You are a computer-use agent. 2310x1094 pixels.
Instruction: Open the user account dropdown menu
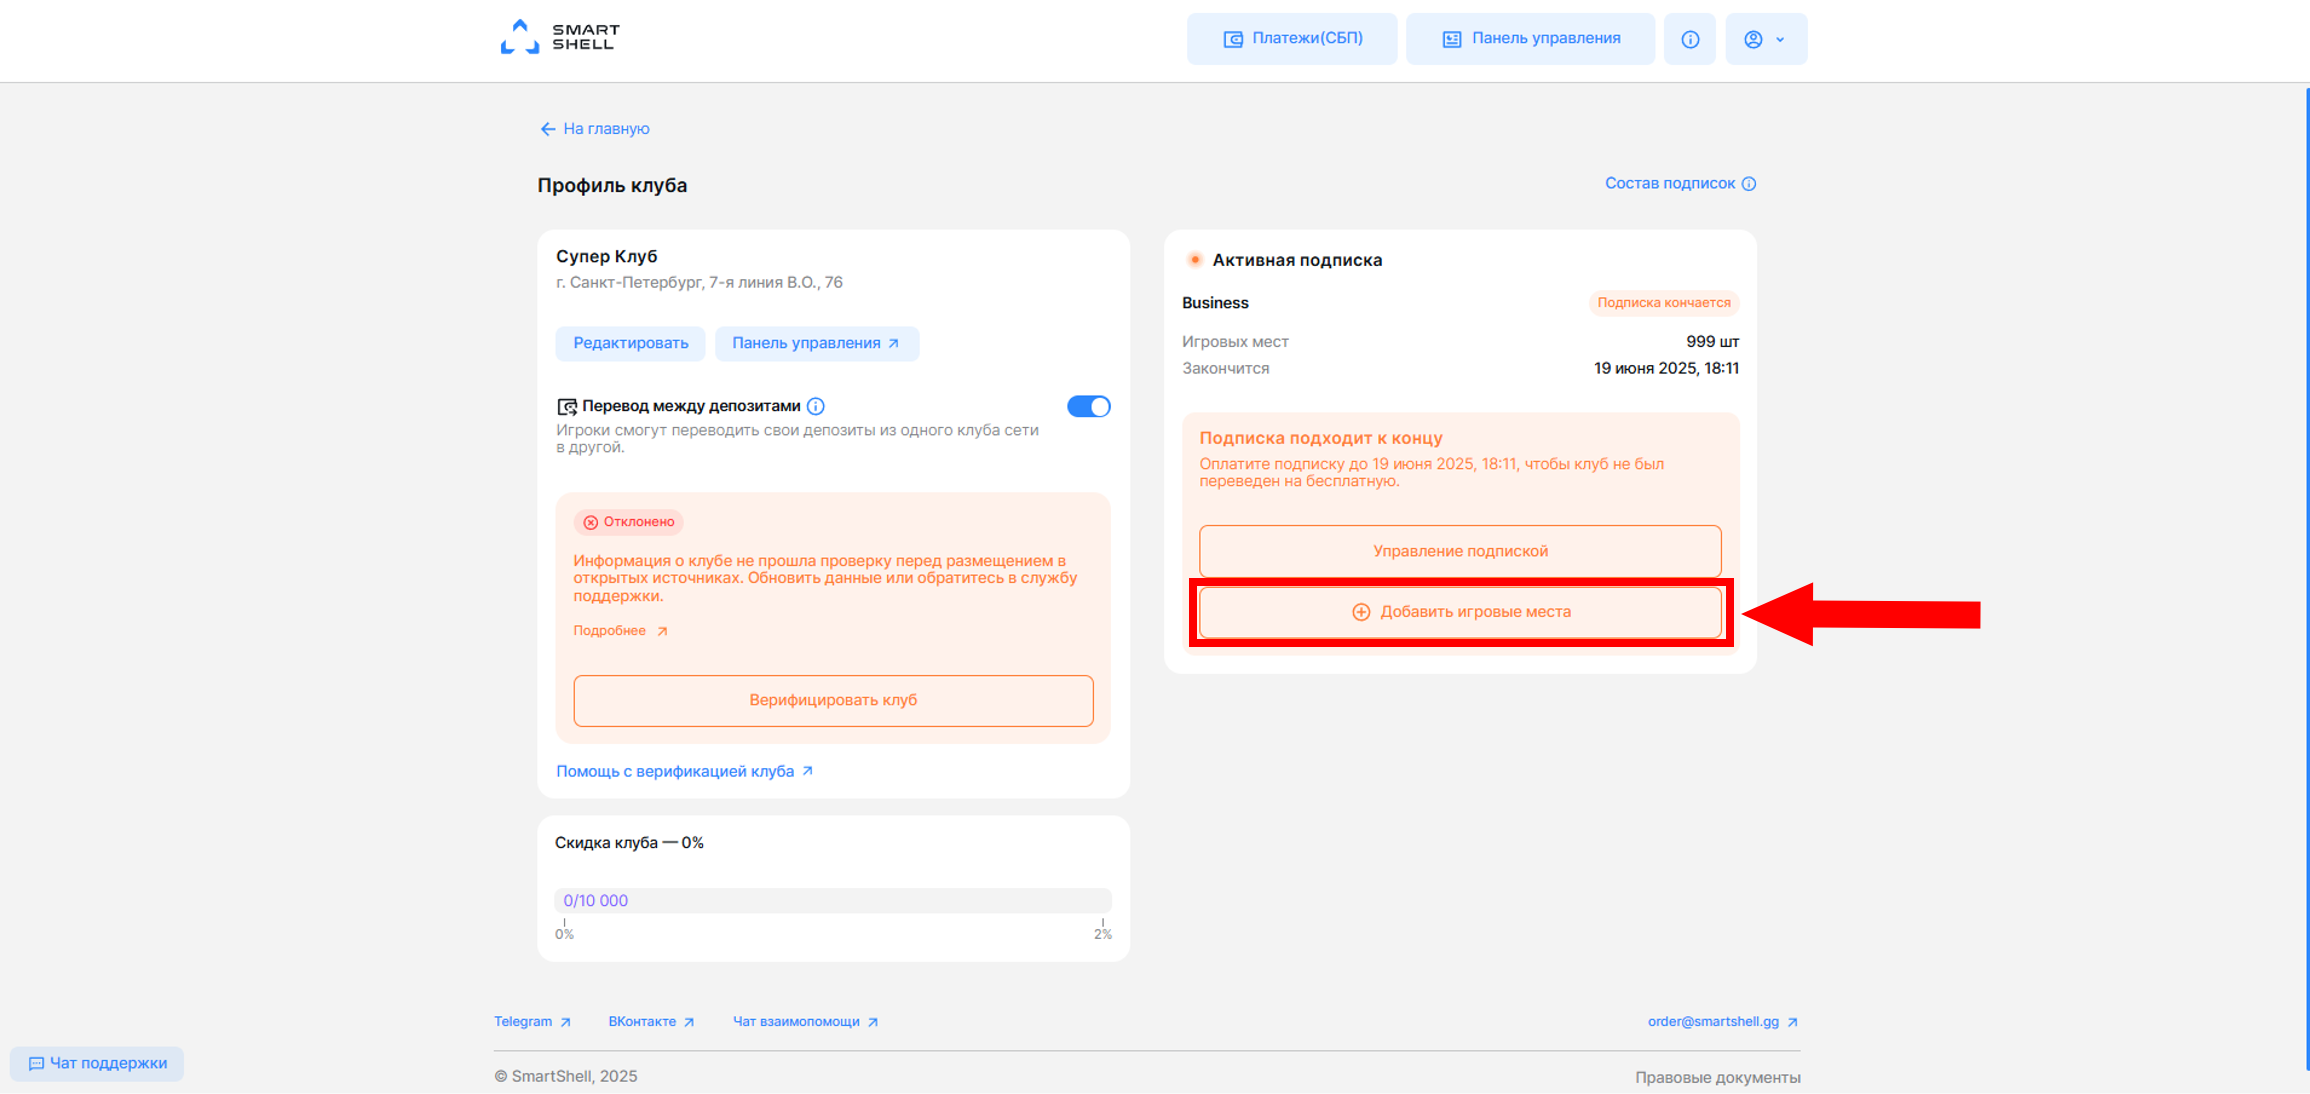(x=1766, y=39)
